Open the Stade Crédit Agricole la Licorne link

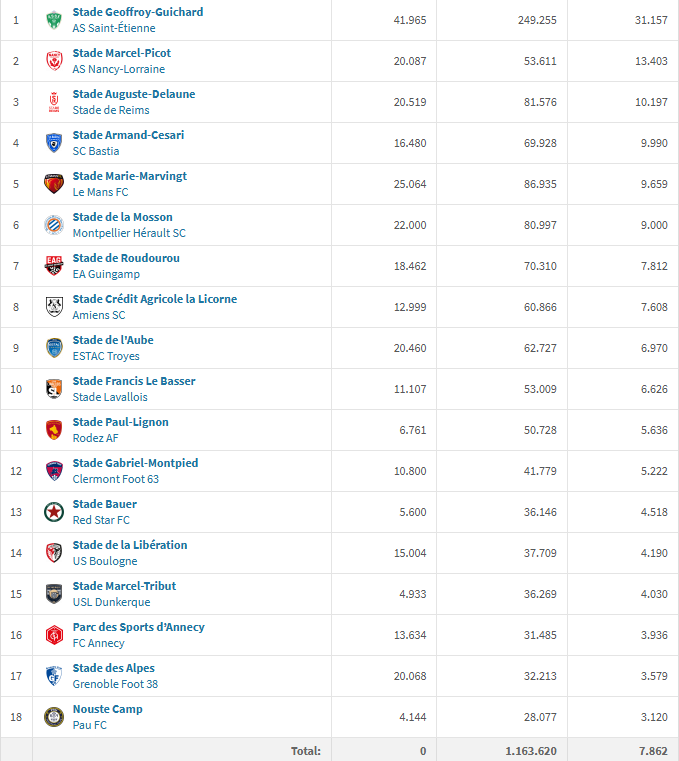pos(155,299)
